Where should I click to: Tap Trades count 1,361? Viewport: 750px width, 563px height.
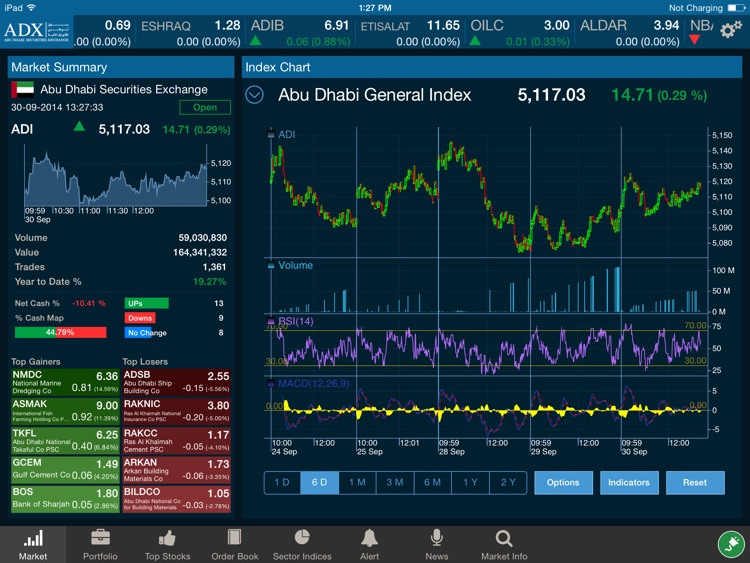click(214, 267)
